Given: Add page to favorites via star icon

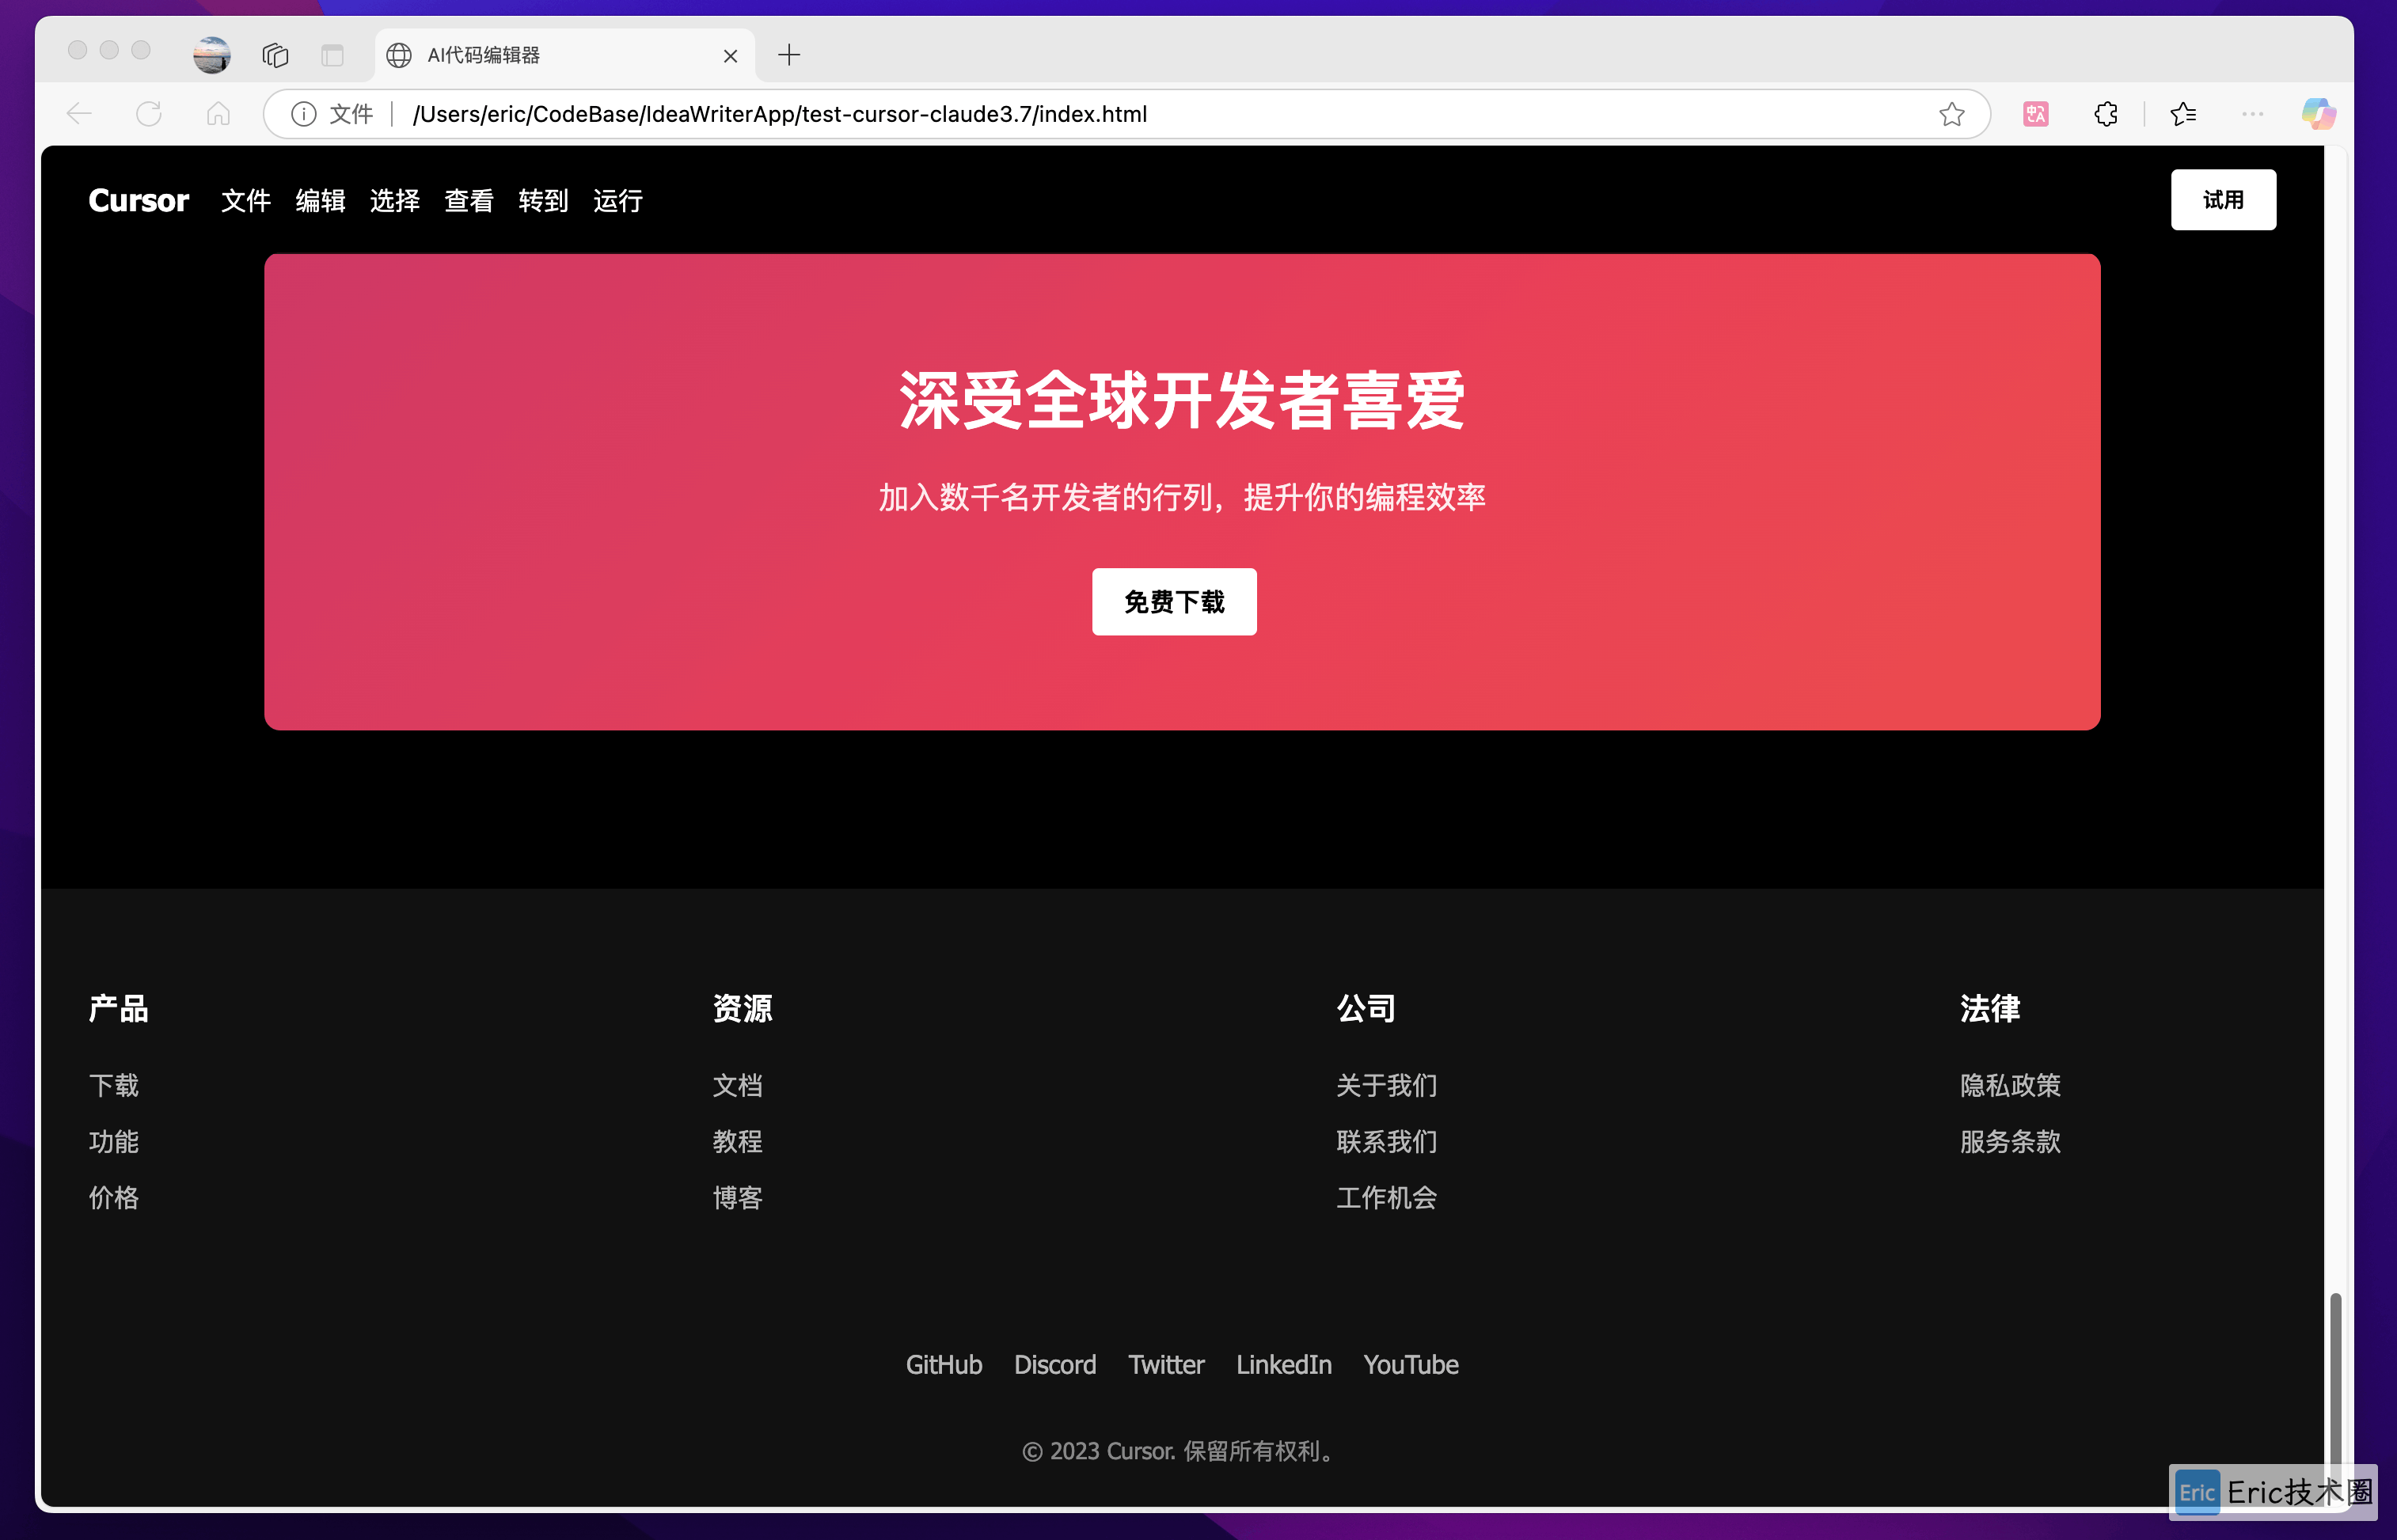Looking at the screenshot, I should (x=1951, y=114).
